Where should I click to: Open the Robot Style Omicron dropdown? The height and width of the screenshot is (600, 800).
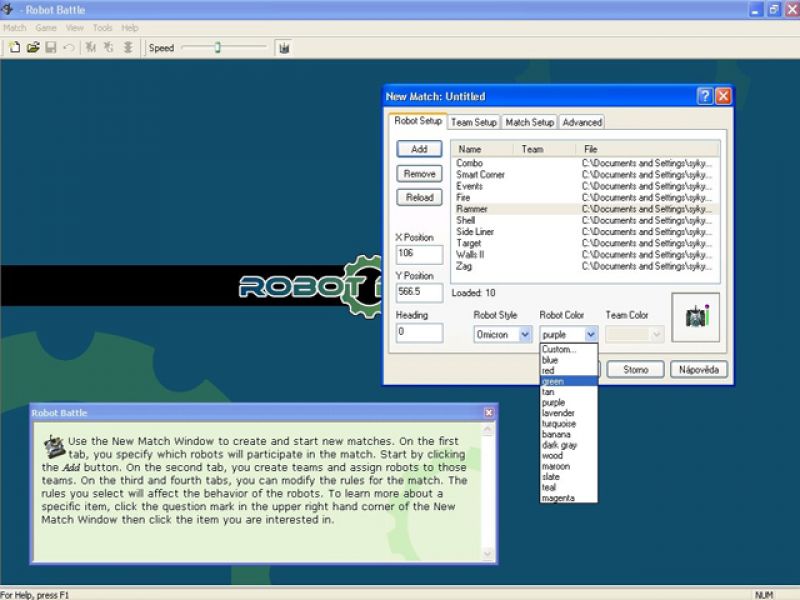(503, 335)
